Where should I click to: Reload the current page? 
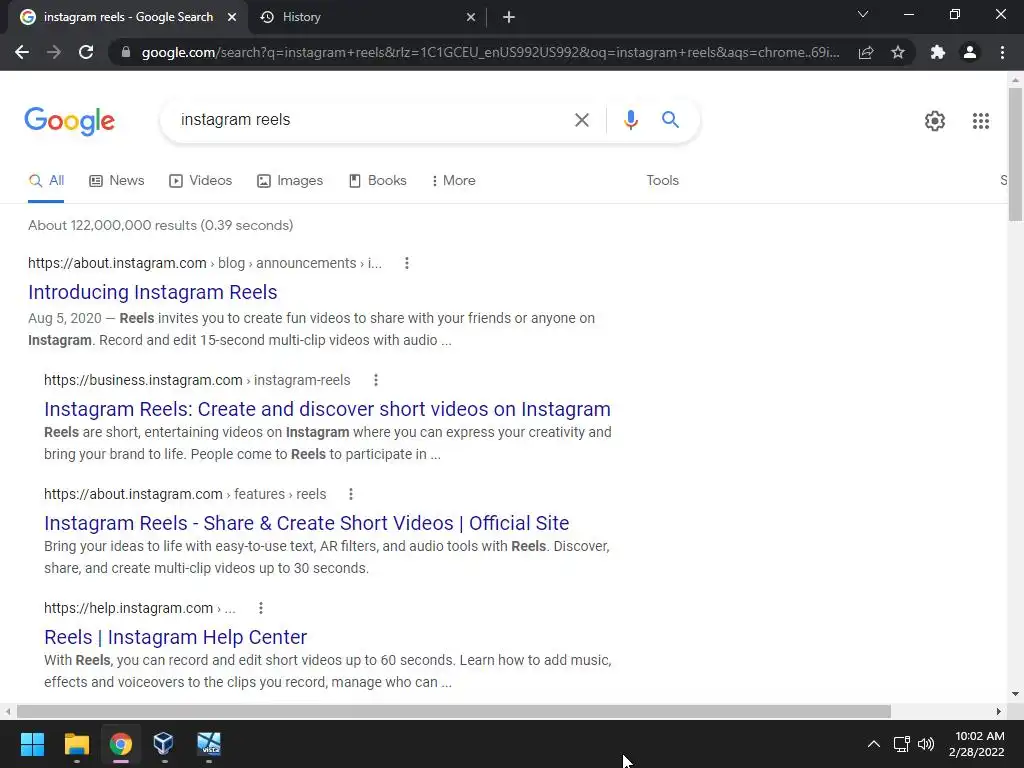tap(86, 52)
